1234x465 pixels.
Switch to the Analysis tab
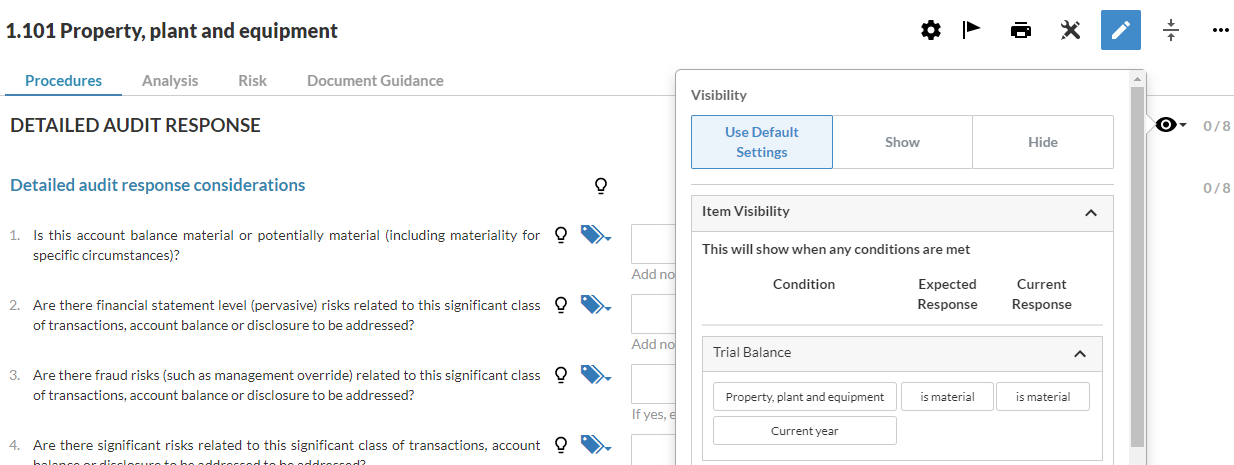[170, 81]
